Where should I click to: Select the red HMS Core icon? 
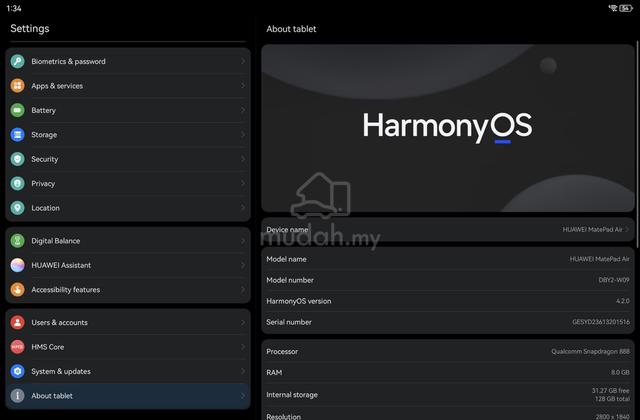click(18, 347)
